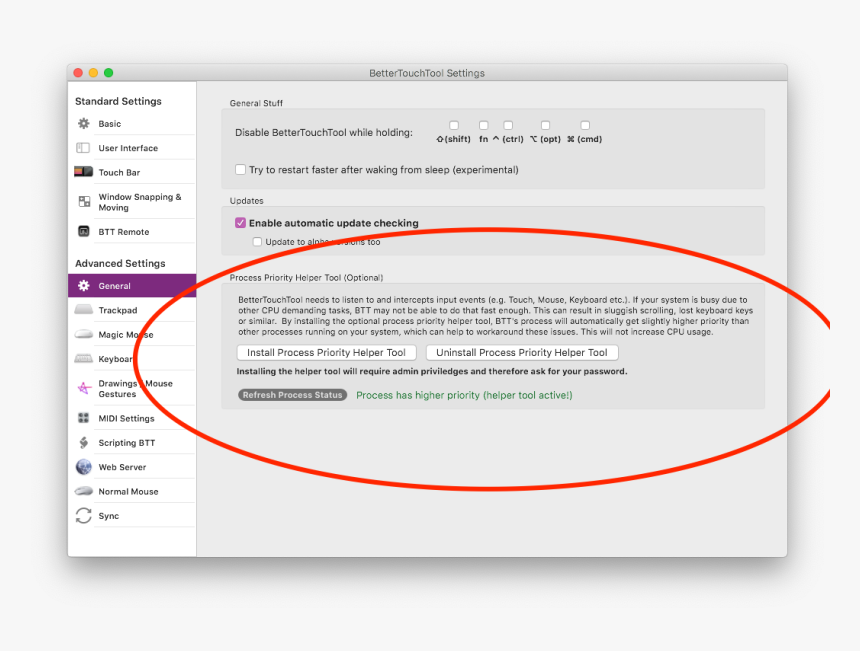Image resolution: width=860 pixels, height=651 pixels.
Task: Toggle the fn modifier checkbox
Action: (x=483, y=125)
